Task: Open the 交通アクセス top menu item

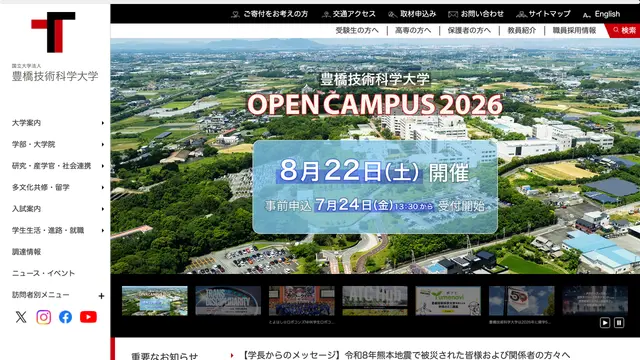Action: click(349, 14)
